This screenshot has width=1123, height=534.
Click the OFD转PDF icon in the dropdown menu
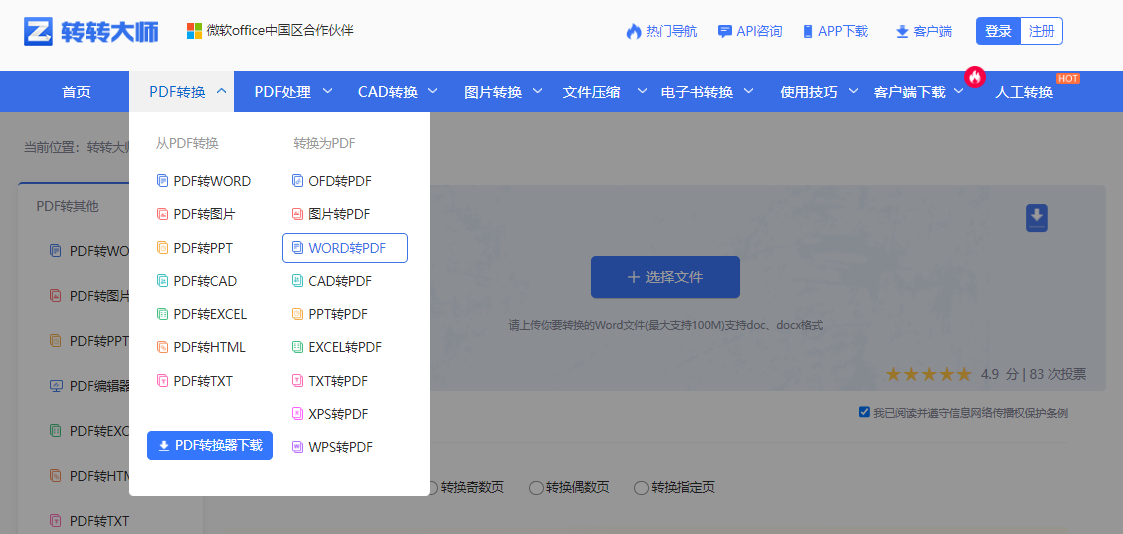pos(297,181)
